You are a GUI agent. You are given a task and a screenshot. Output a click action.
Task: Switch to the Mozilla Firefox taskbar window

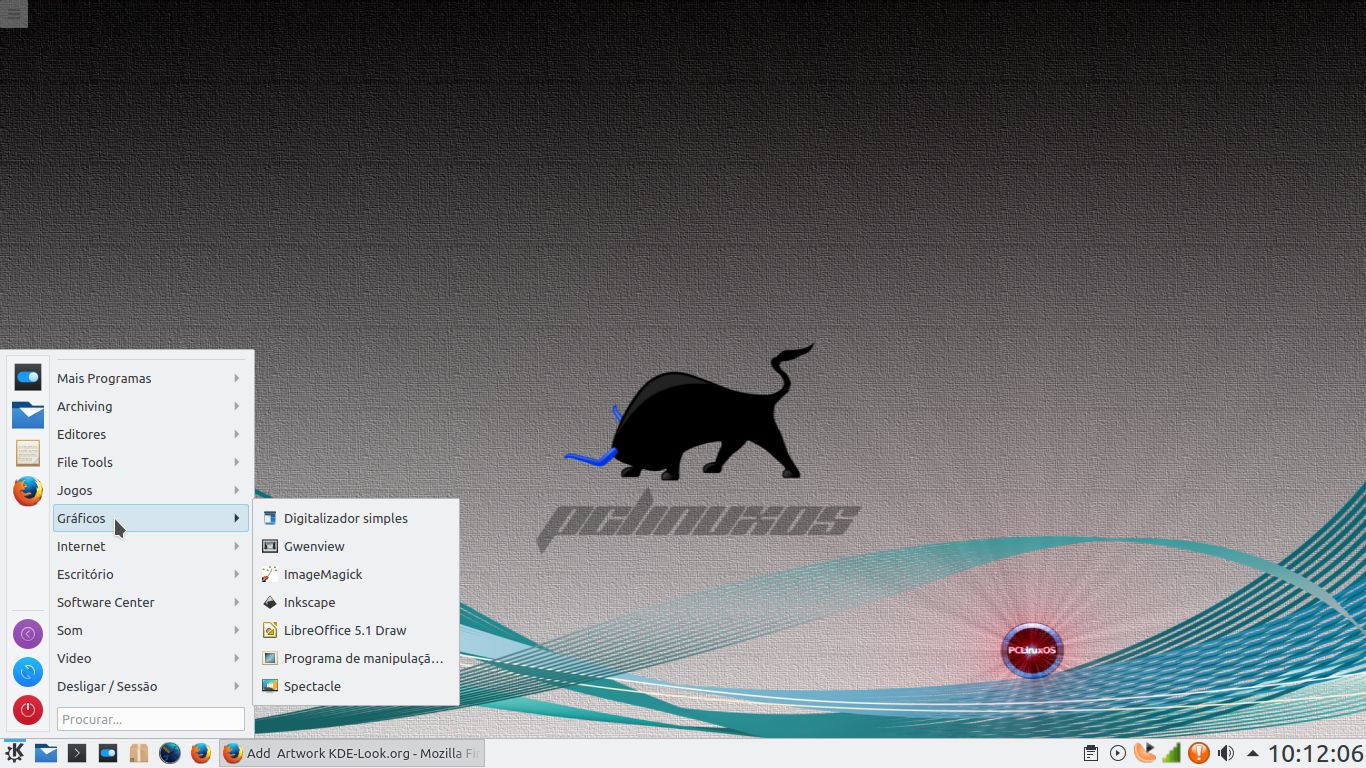pos(352,753)
